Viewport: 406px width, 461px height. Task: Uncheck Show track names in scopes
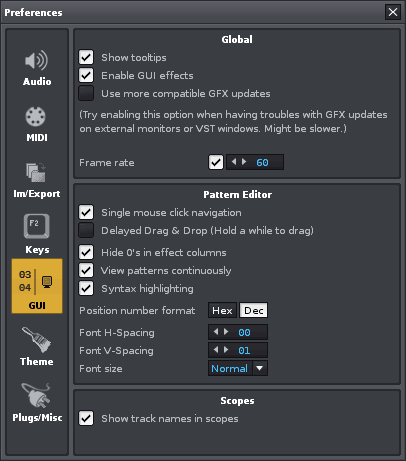pyautogui.click(x=86, y=418)
